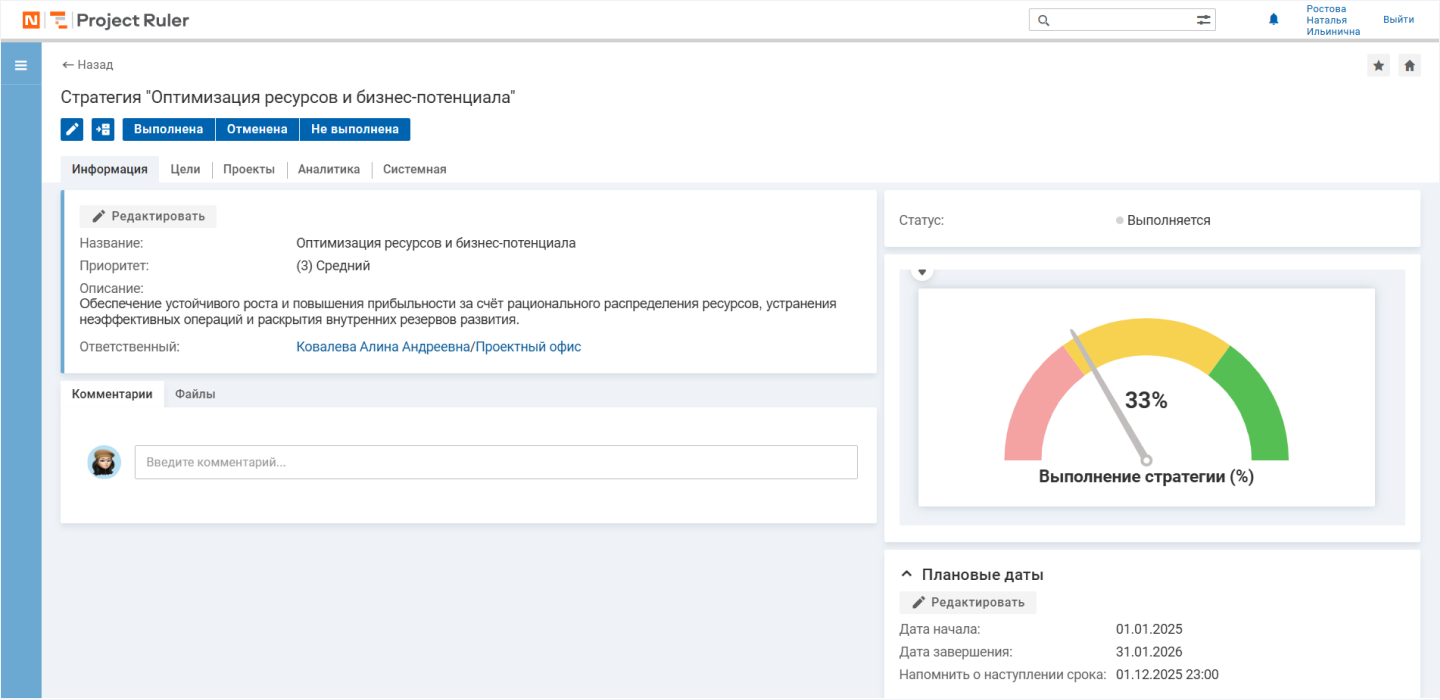Click the comment input field
Image resolution: width=1440 pixels, height=700 pixels.
click(496, 462)
